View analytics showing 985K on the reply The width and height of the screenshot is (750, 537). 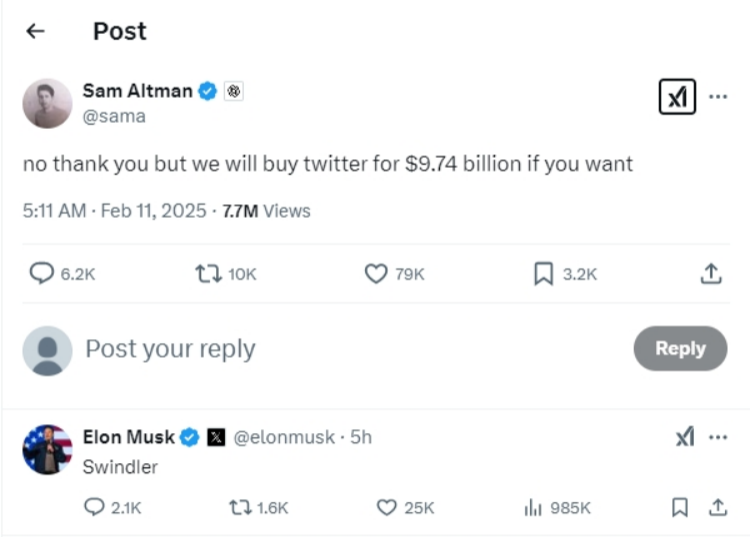tap(533, 508)
